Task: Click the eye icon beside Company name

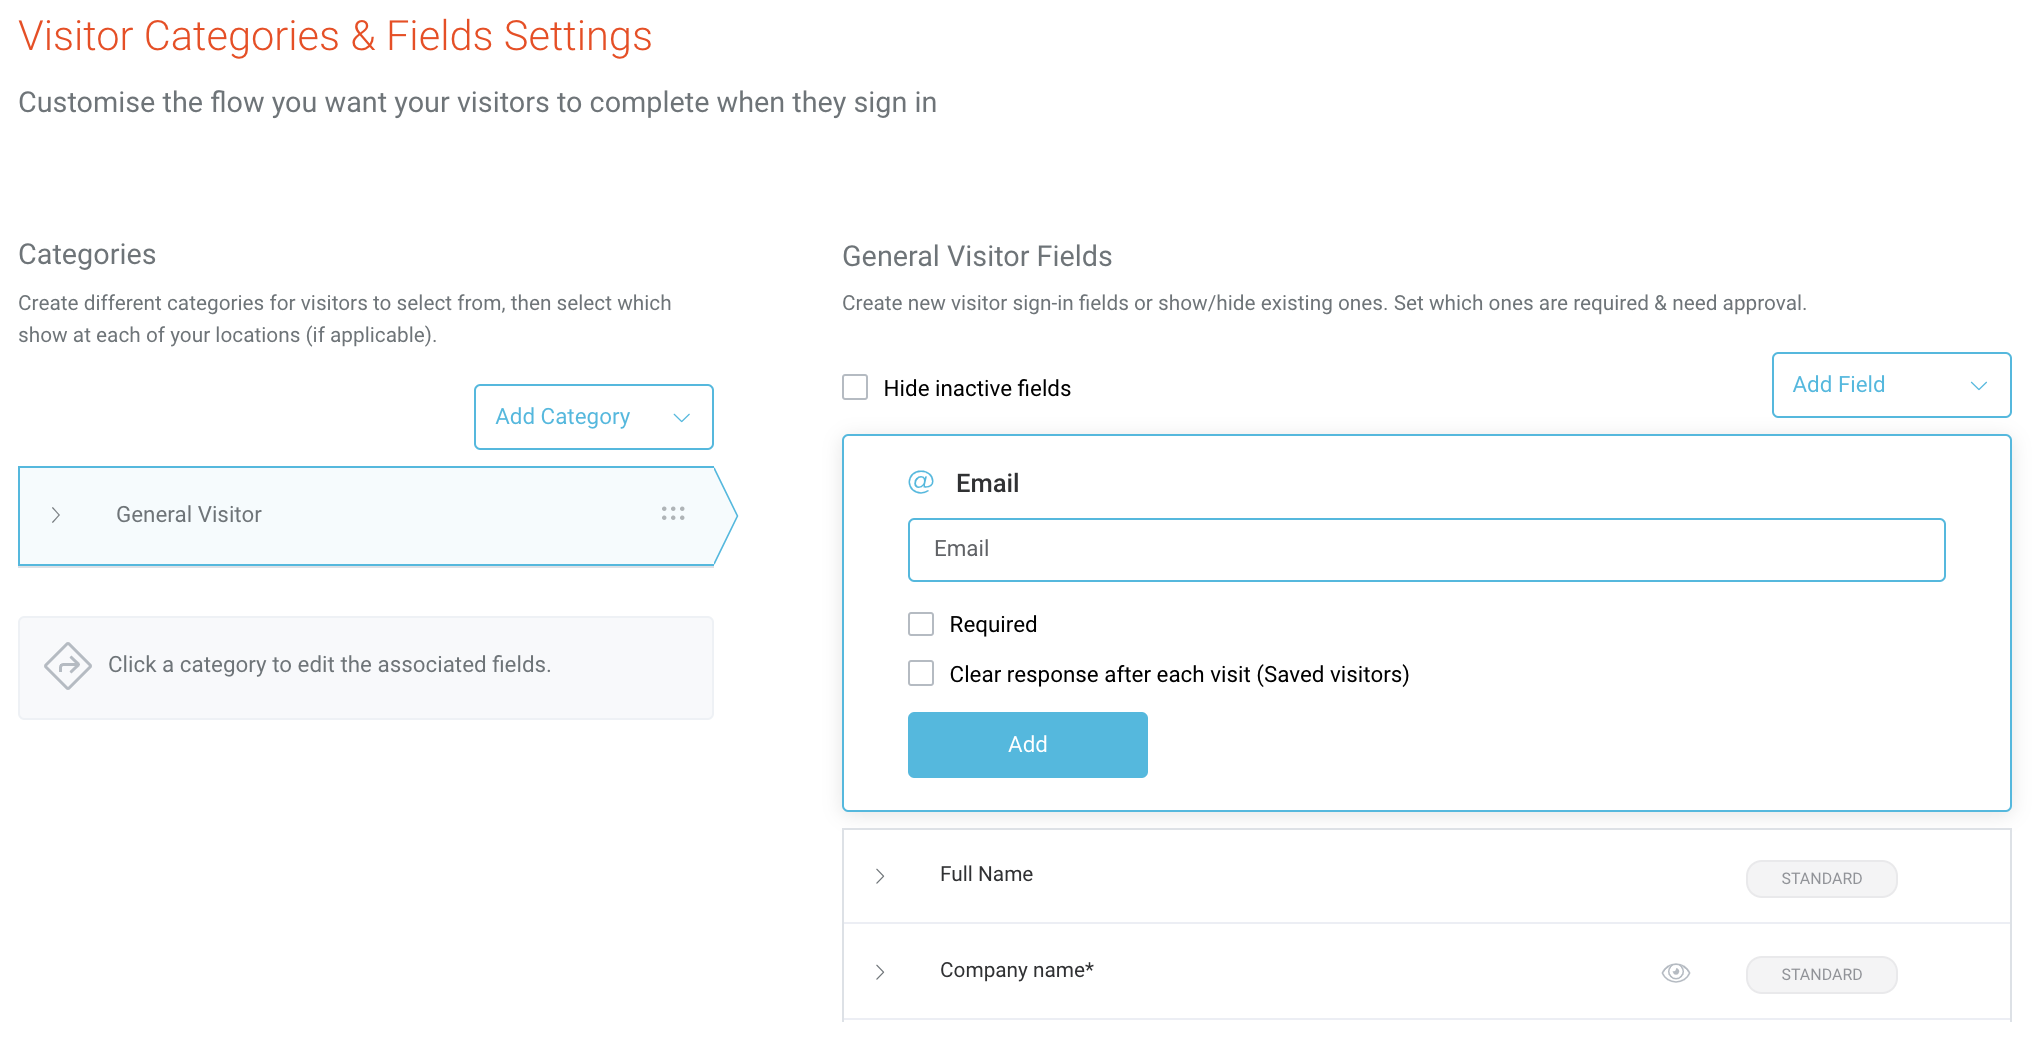Action: tap(1676, 973)
